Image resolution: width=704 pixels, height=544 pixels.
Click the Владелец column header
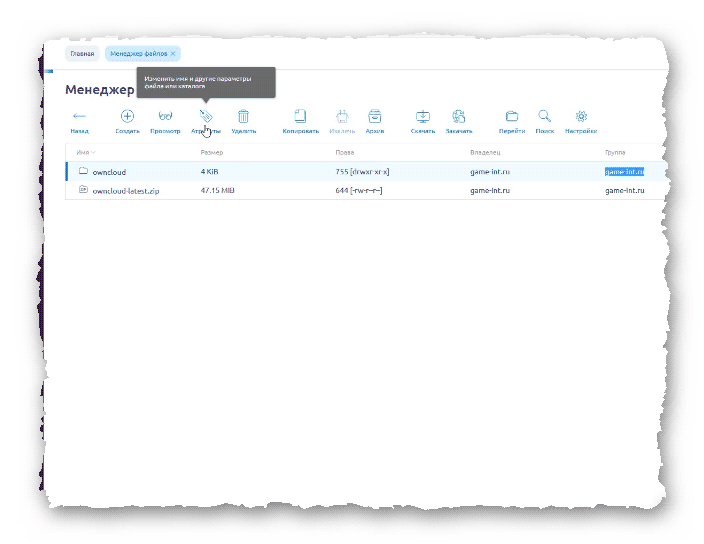point(485,153)
